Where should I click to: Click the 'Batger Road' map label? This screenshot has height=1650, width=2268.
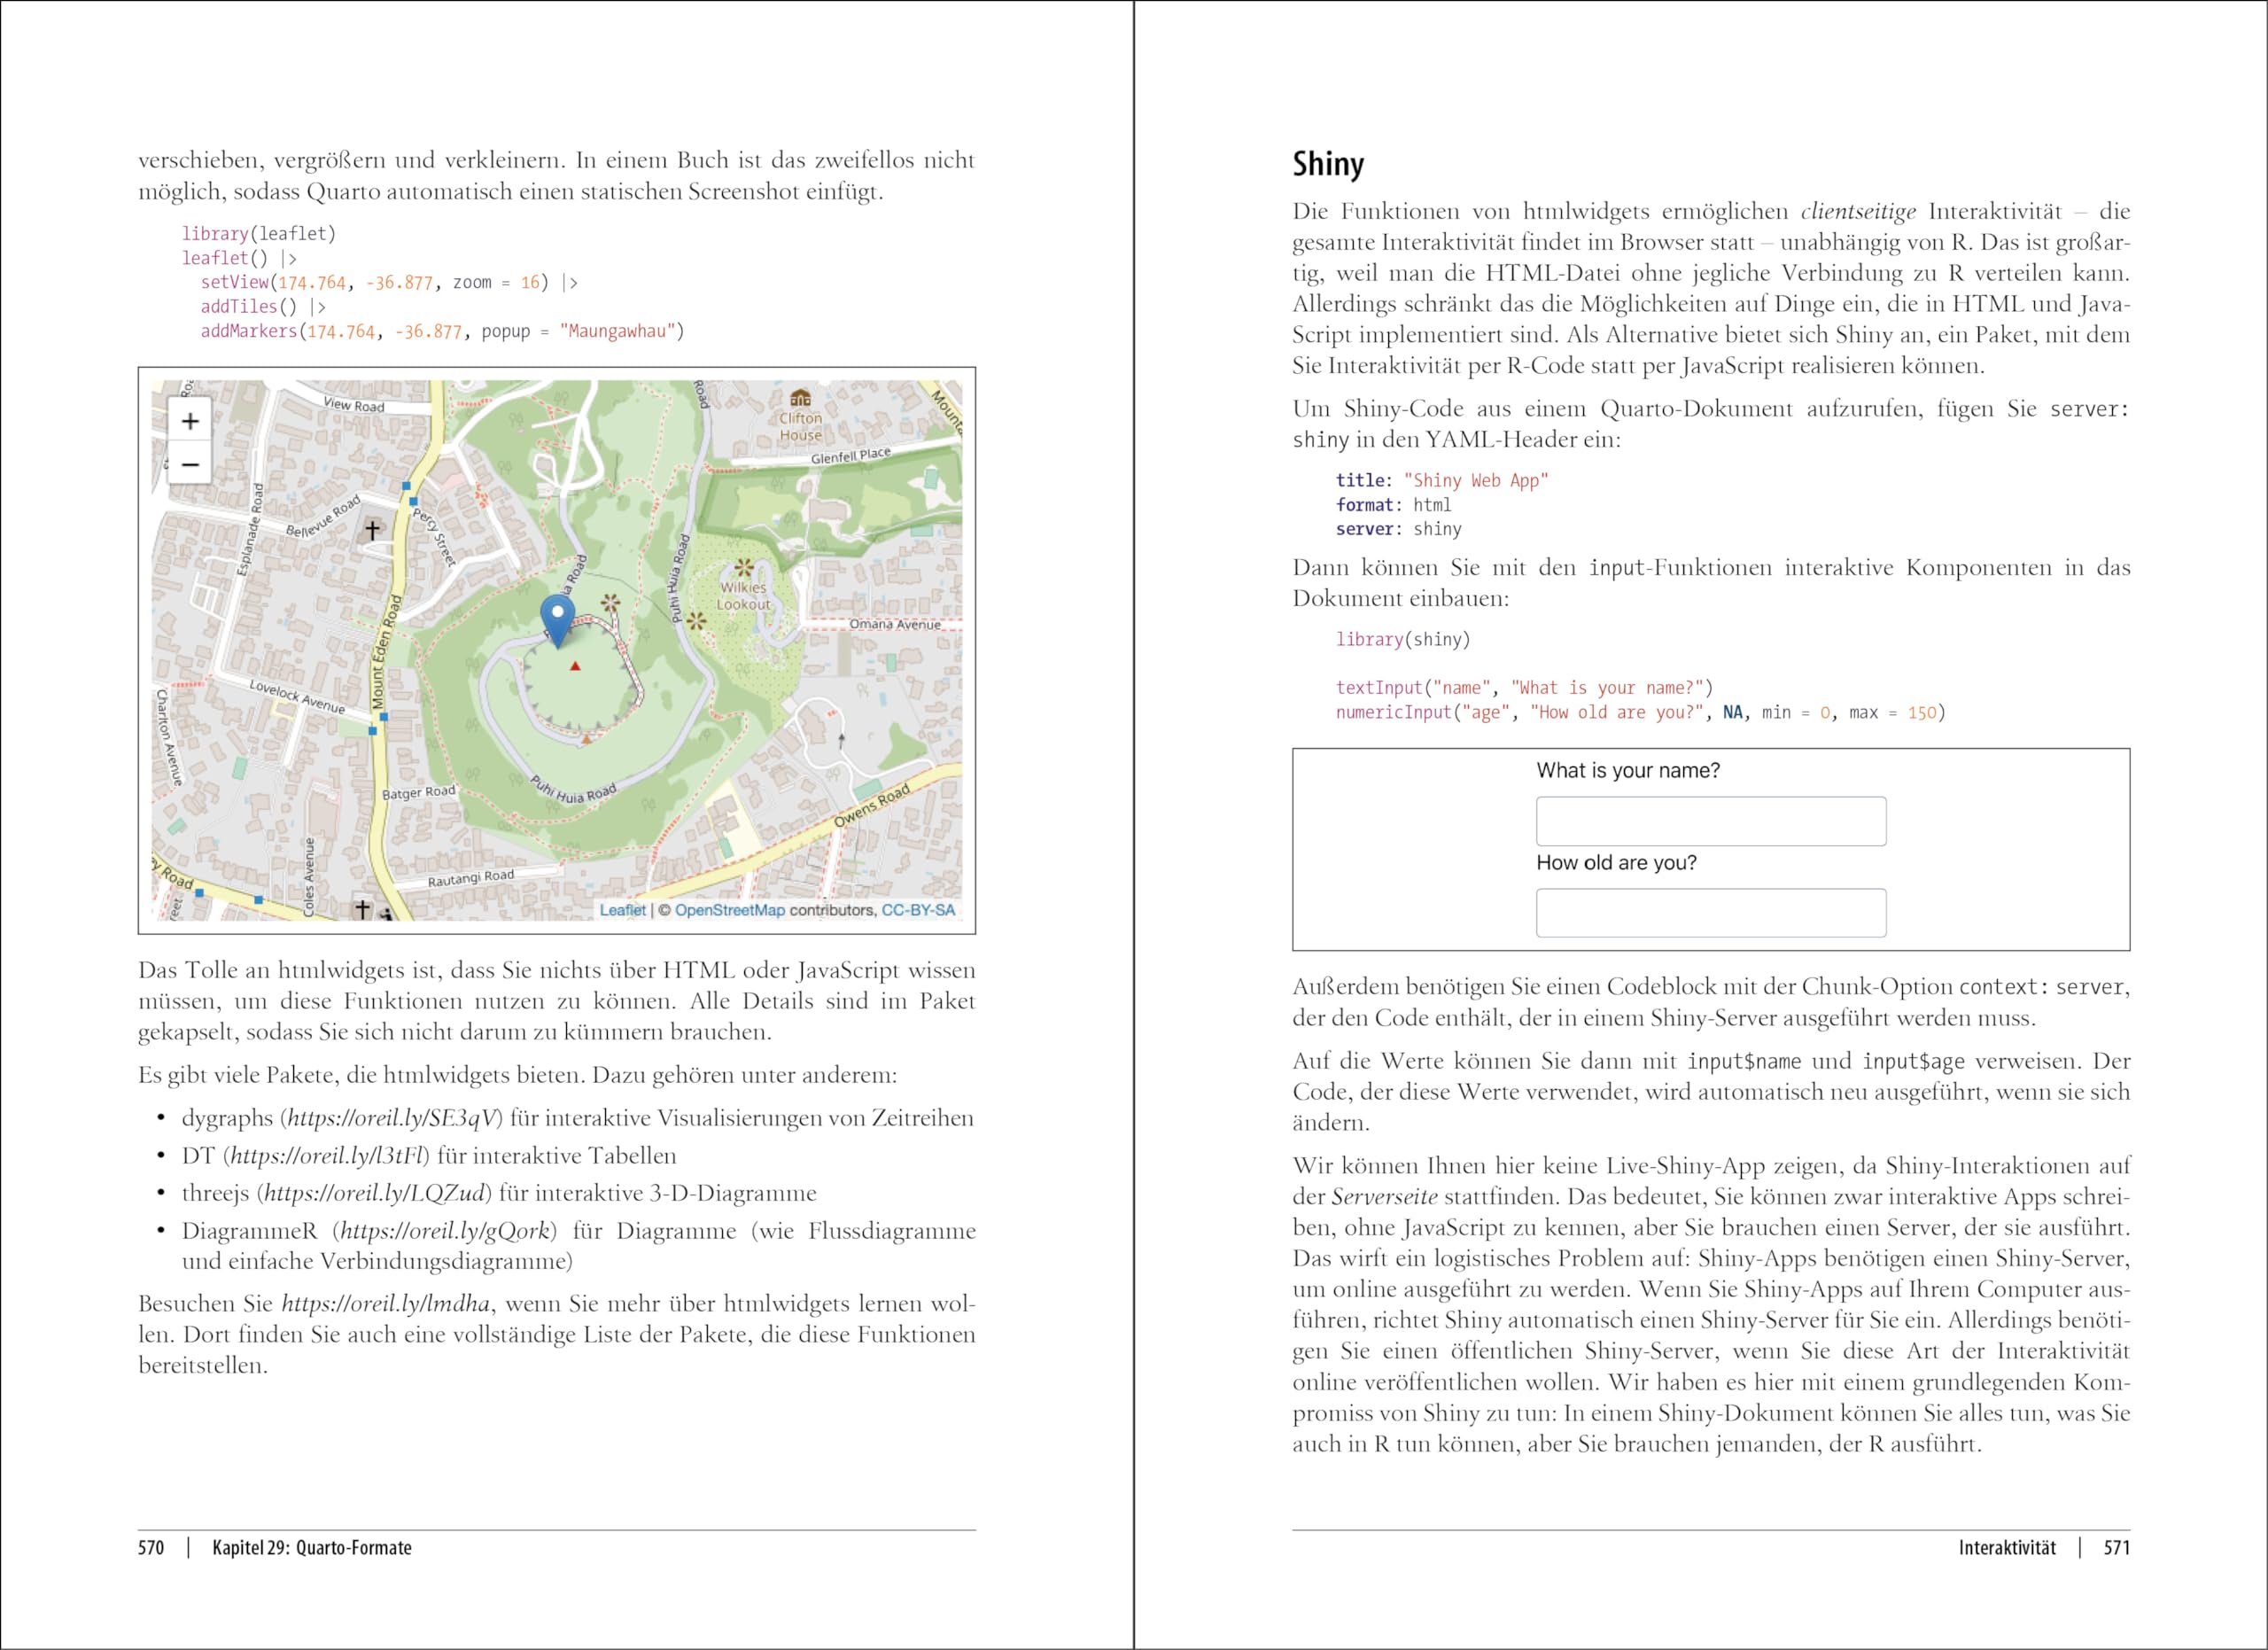419,792
